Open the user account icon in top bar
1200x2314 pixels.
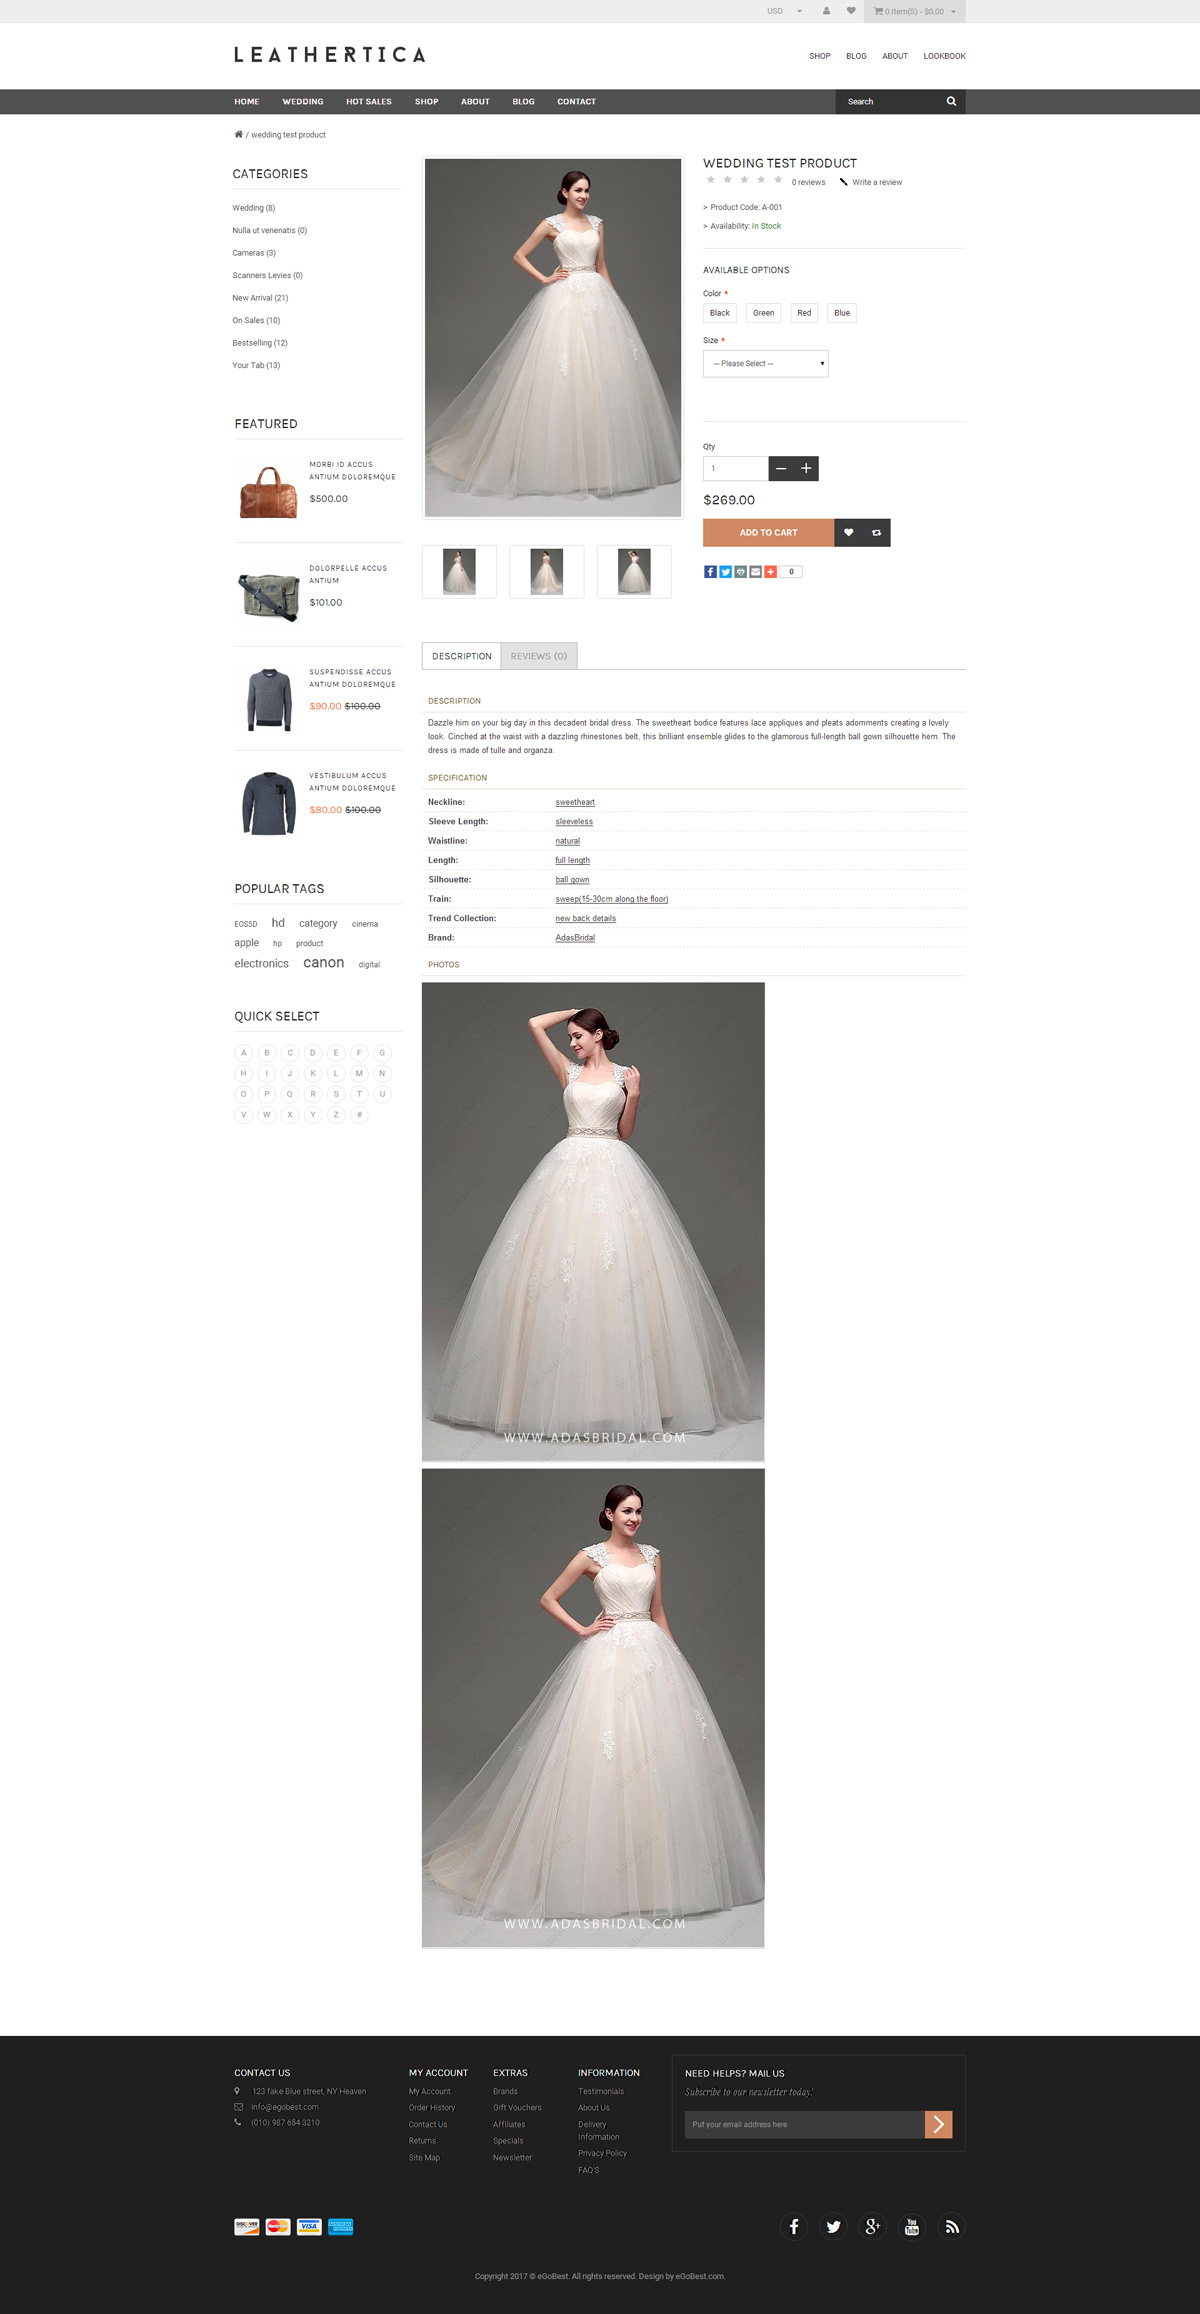coord(826,11)
